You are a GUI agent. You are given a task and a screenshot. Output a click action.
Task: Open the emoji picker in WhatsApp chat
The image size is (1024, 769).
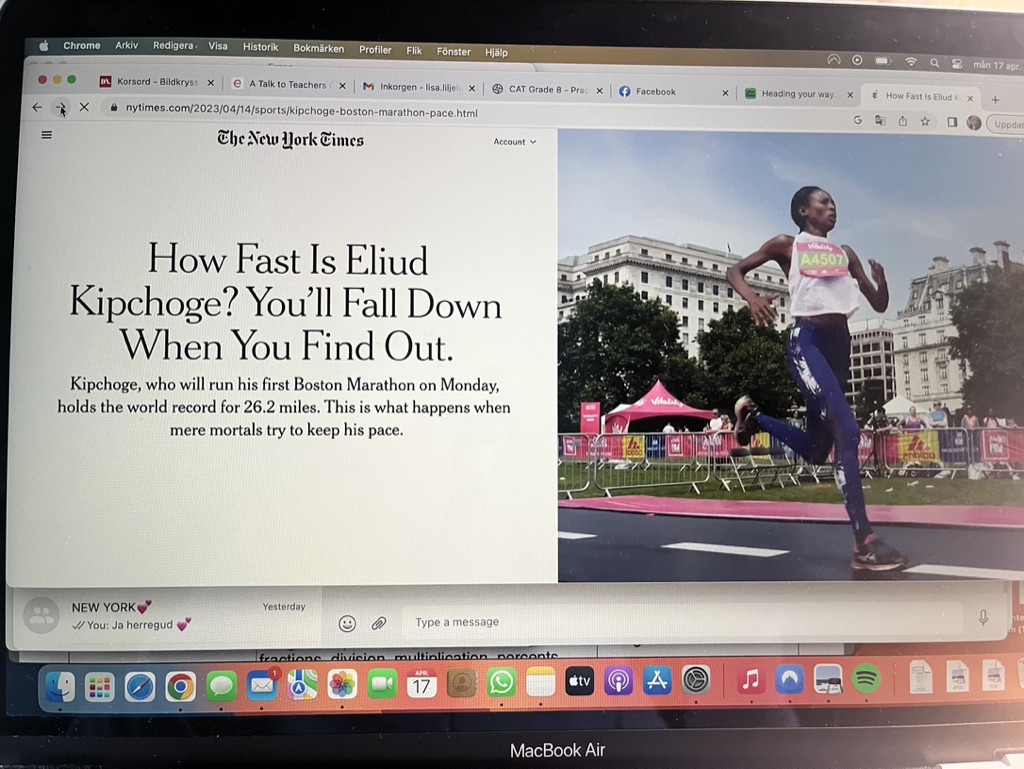347,623
